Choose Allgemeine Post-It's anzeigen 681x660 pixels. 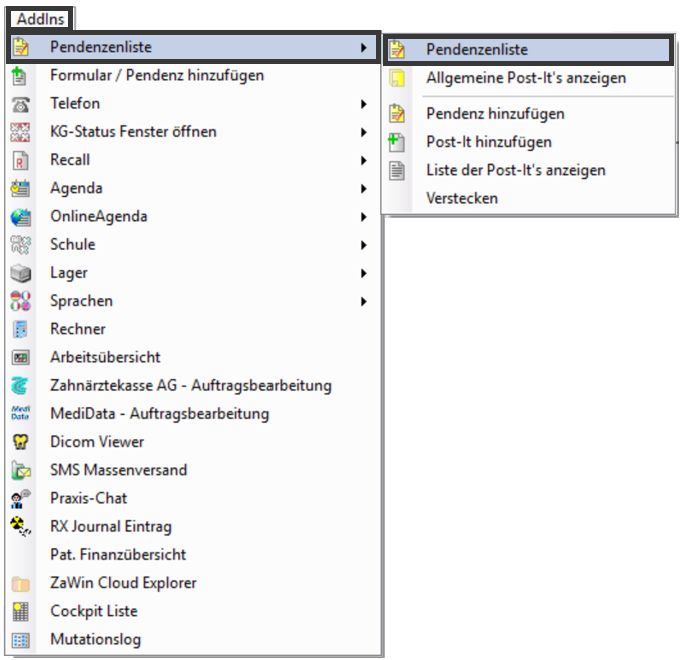click(x=528, y=78)
